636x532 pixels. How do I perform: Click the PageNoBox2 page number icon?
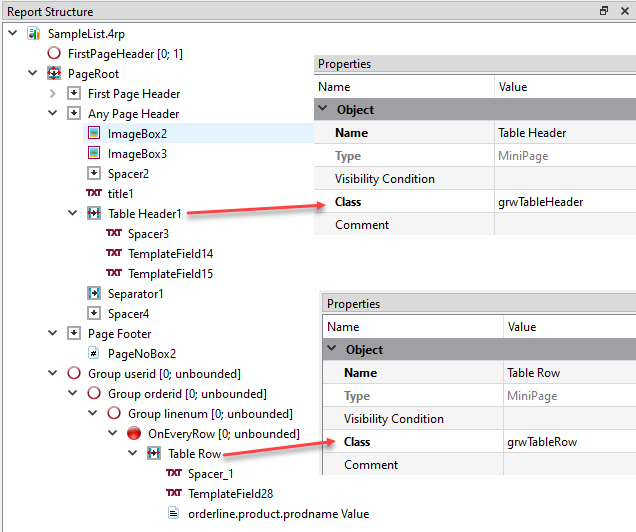pos(94,353)
